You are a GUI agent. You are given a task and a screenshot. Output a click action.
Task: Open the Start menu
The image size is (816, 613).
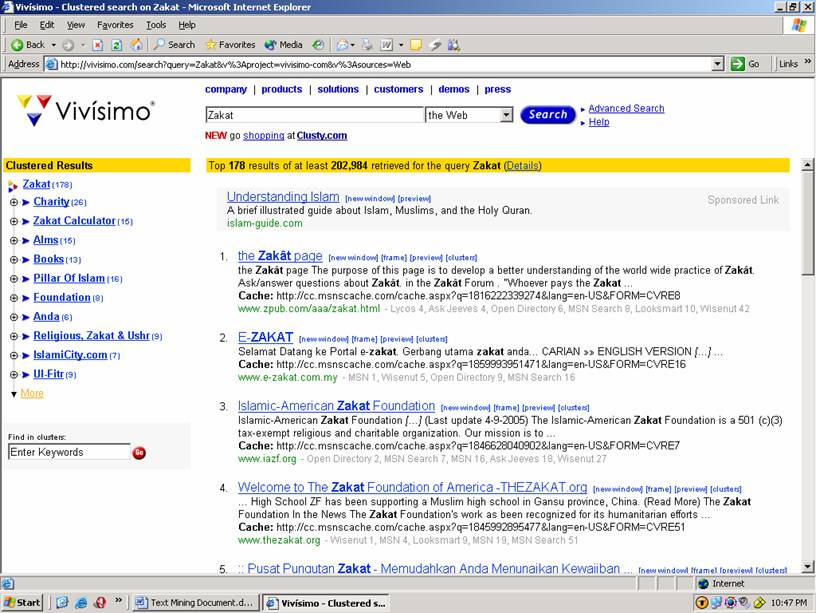point(22,603)
